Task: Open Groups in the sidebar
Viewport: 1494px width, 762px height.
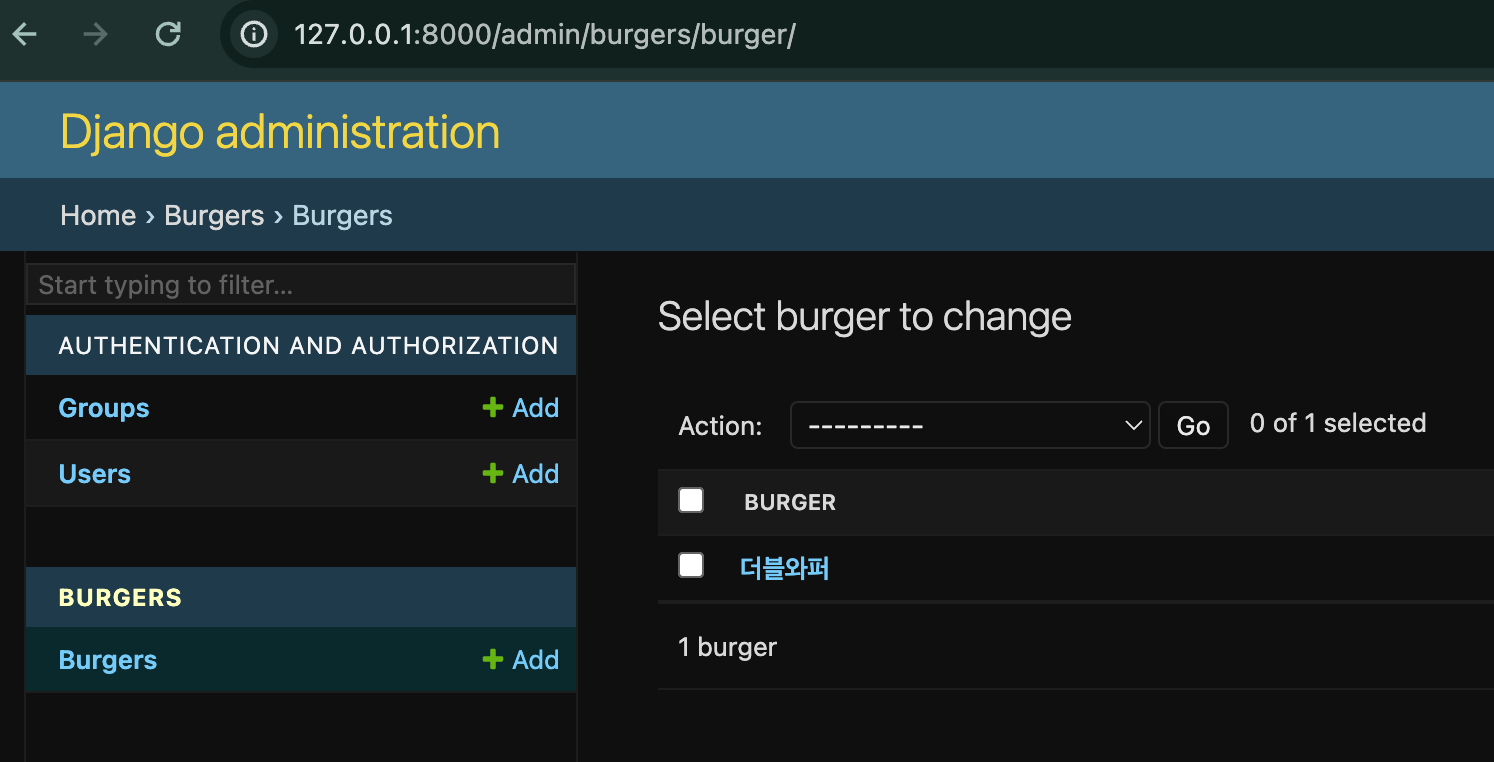Action: point(104,408)
